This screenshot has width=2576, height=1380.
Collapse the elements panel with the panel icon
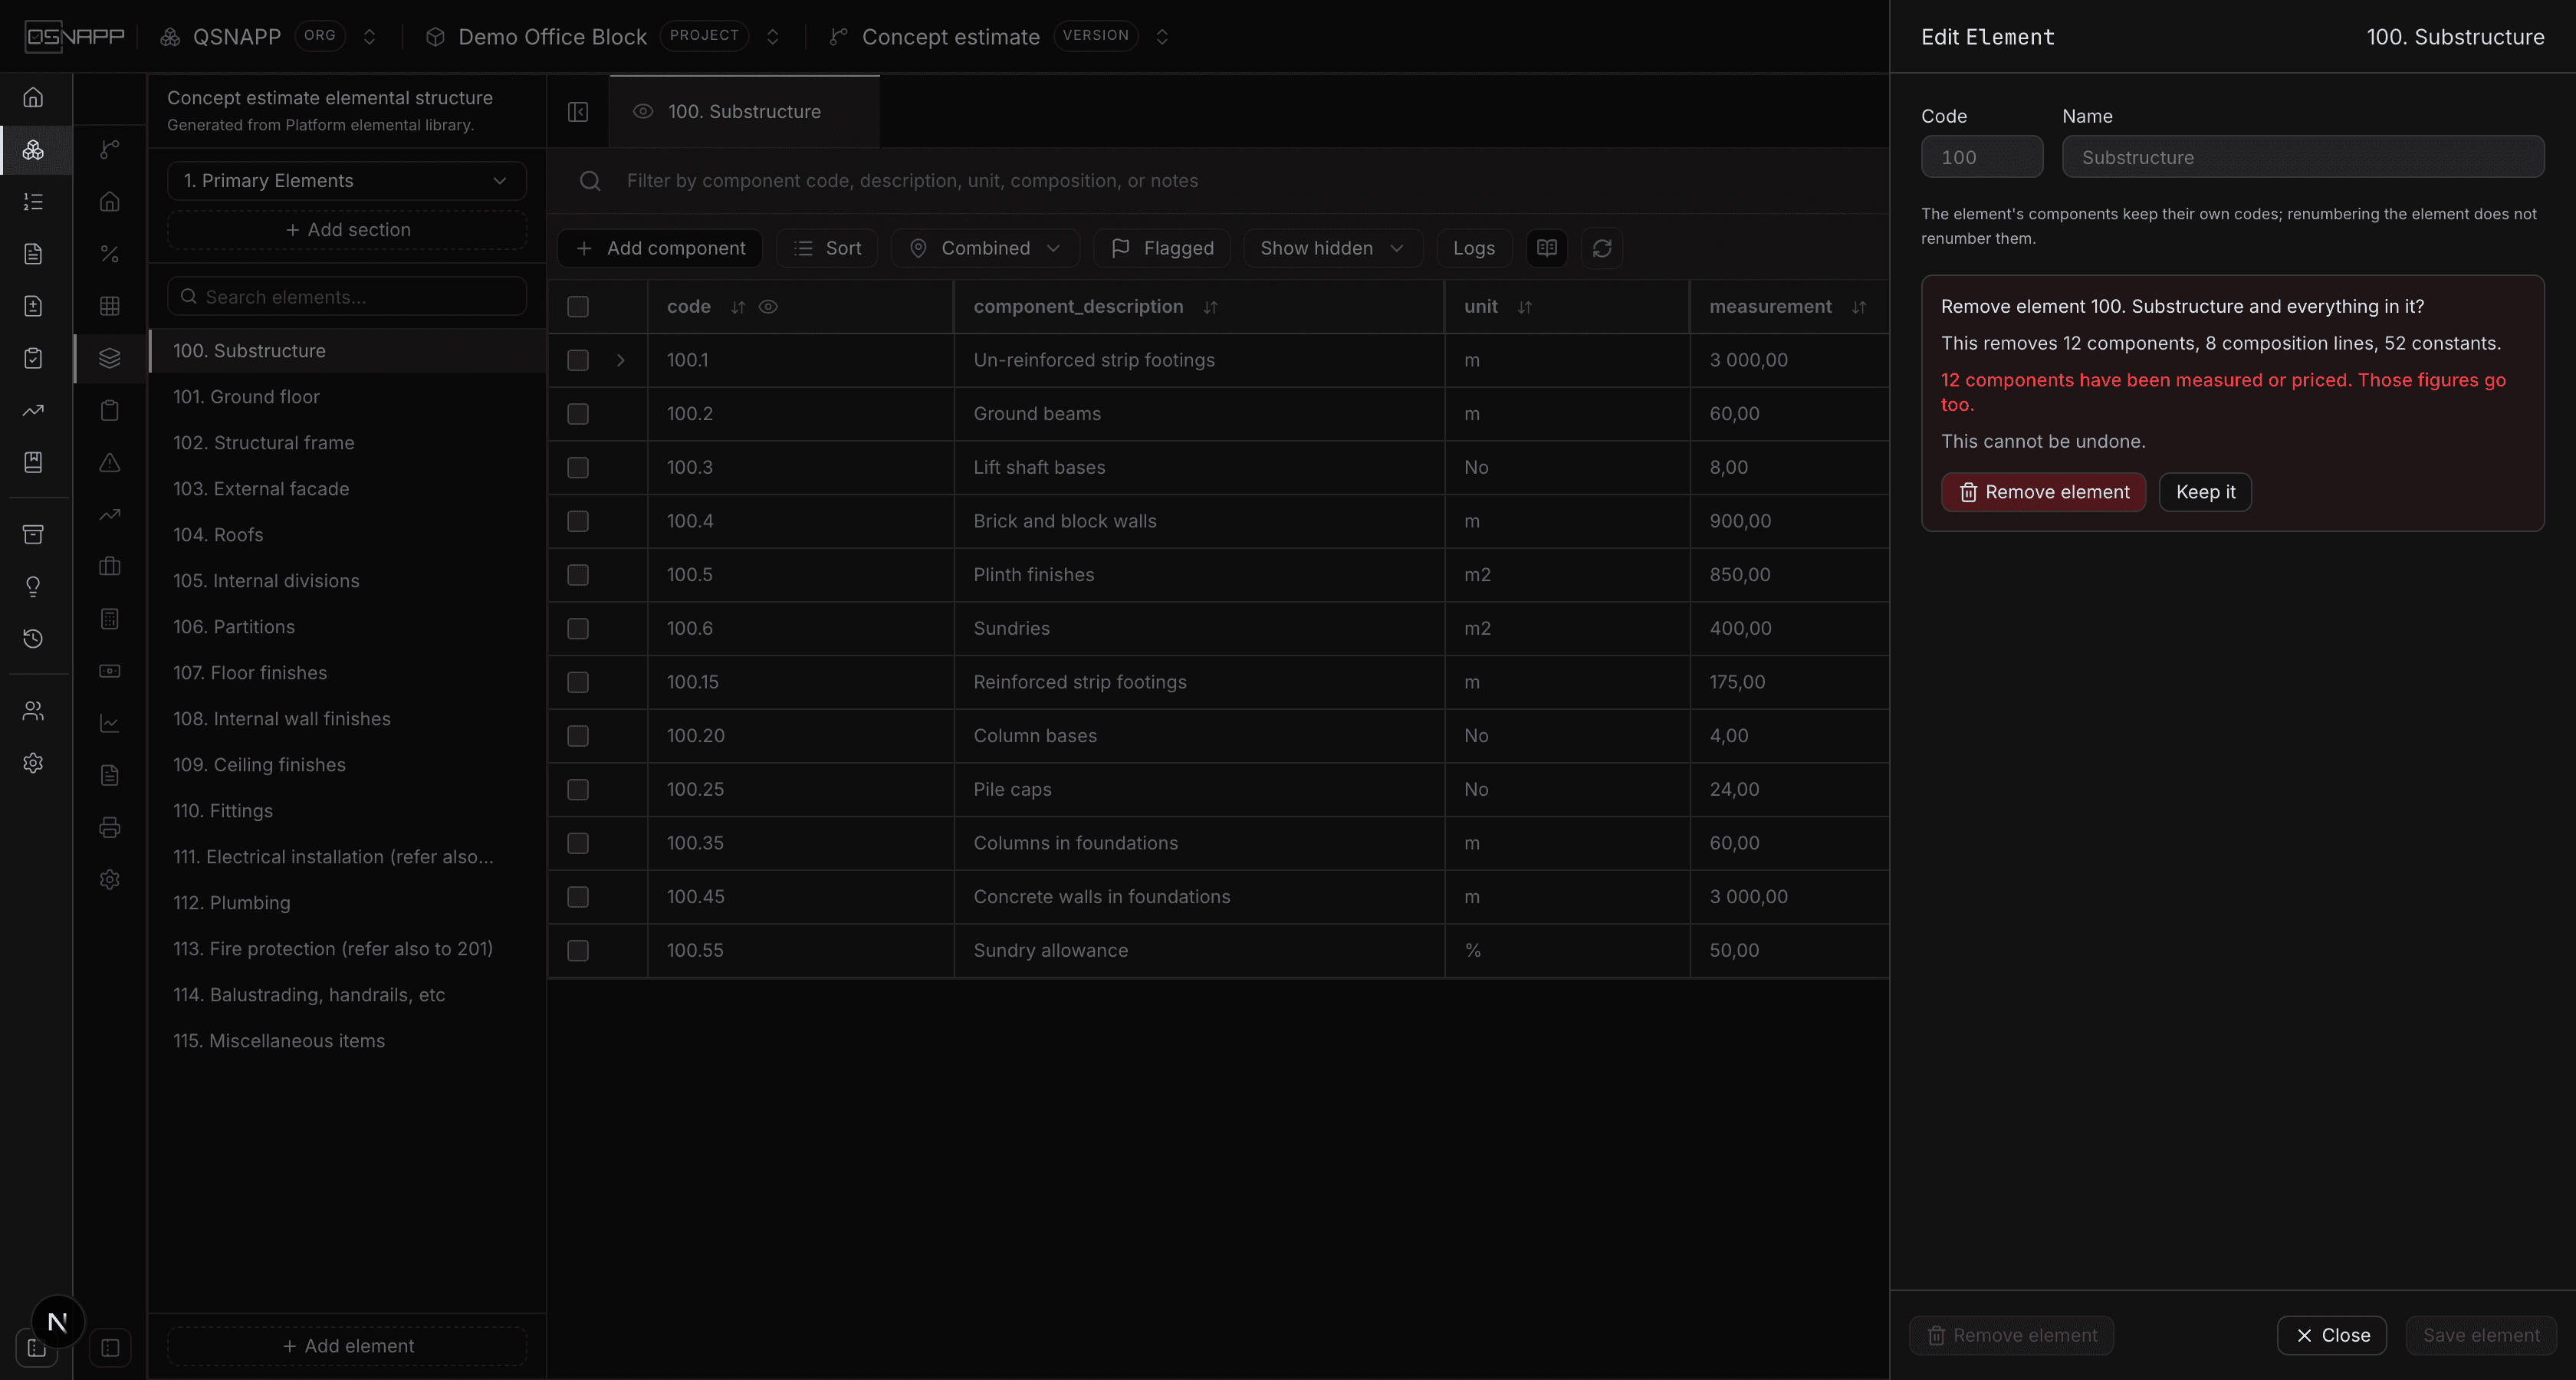578,112
